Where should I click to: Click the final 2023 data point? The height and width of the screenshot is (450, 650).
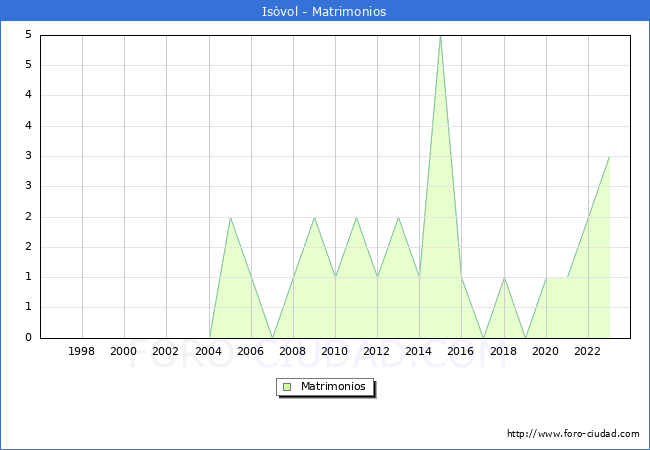coord(609,157)
